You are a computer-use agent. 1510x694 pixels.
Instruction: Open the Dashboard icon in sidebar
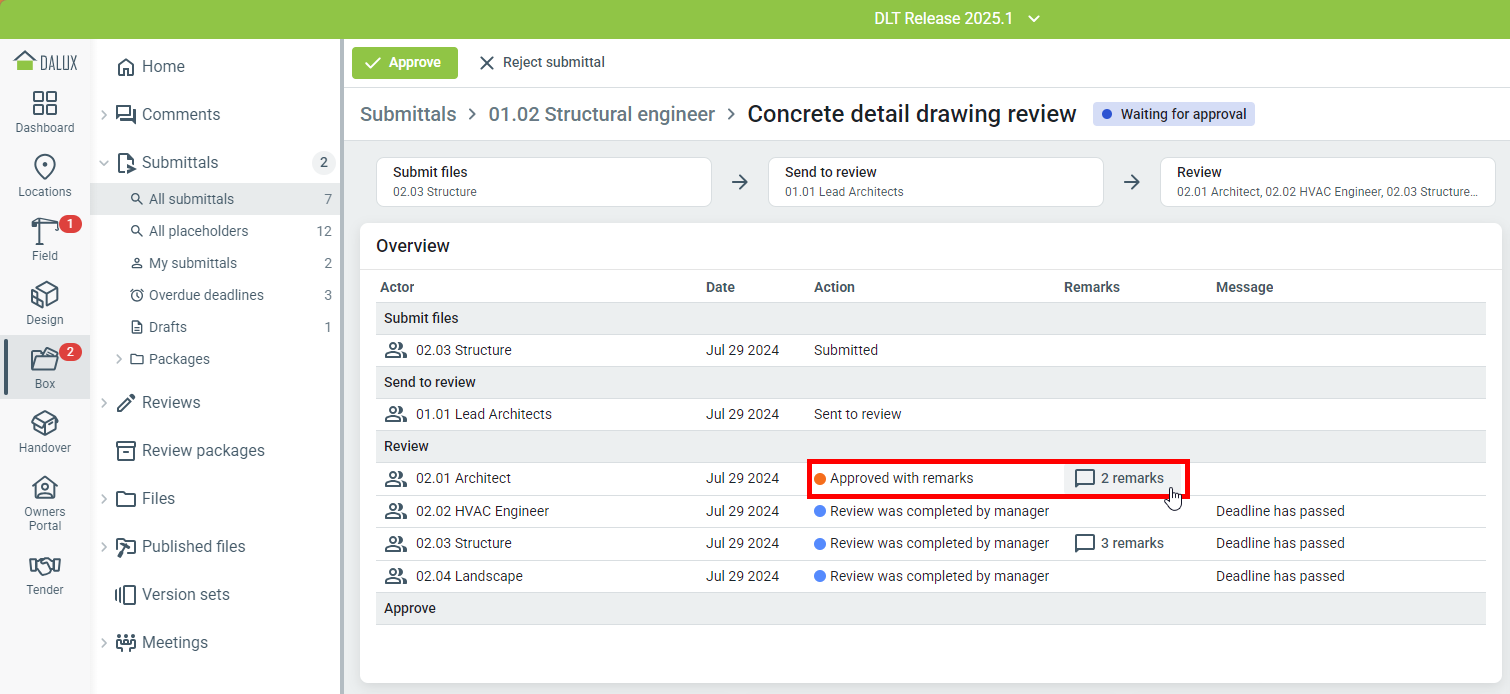coord(45,104)
